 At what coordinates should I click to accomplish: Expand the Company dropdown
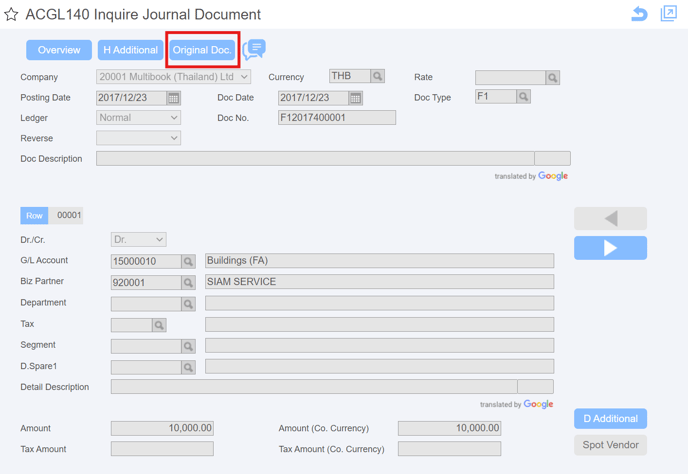point(173,77)
